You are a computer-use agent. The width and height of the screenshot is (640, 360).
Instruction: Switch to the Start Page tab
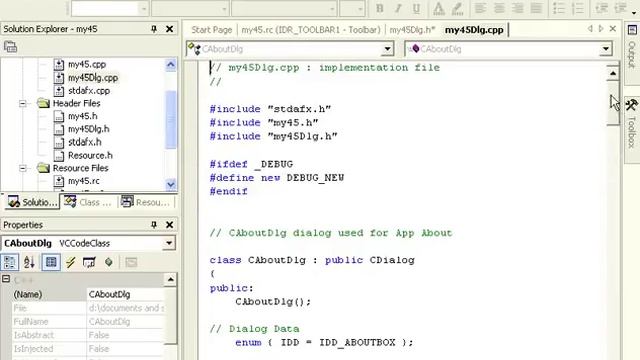[x=211, y=30]
